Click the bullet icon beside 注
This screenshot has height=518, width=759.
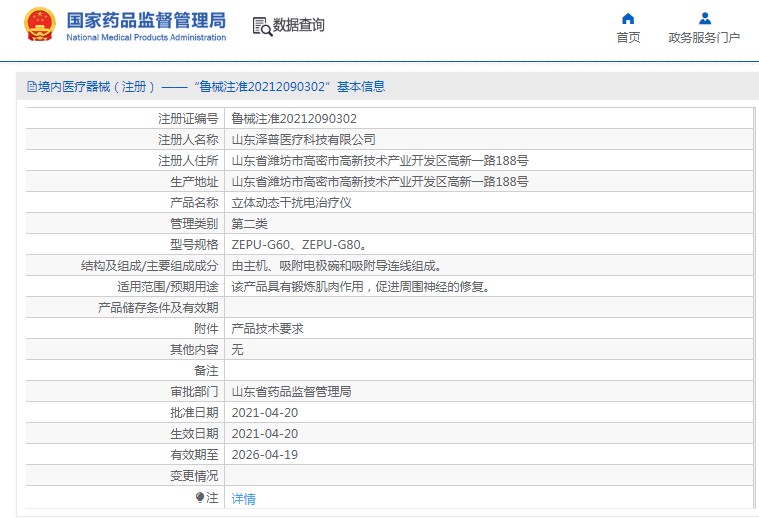[x=200, y=497]
